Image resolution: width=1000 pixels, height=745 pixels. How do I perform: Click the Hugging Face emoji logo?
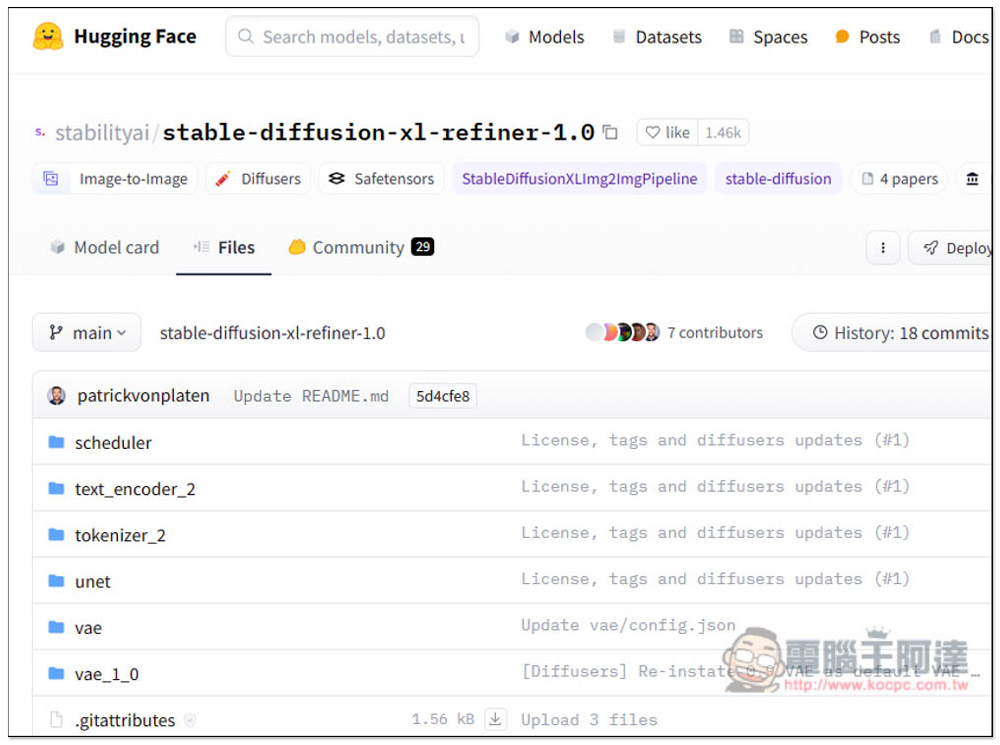(48, 36)
